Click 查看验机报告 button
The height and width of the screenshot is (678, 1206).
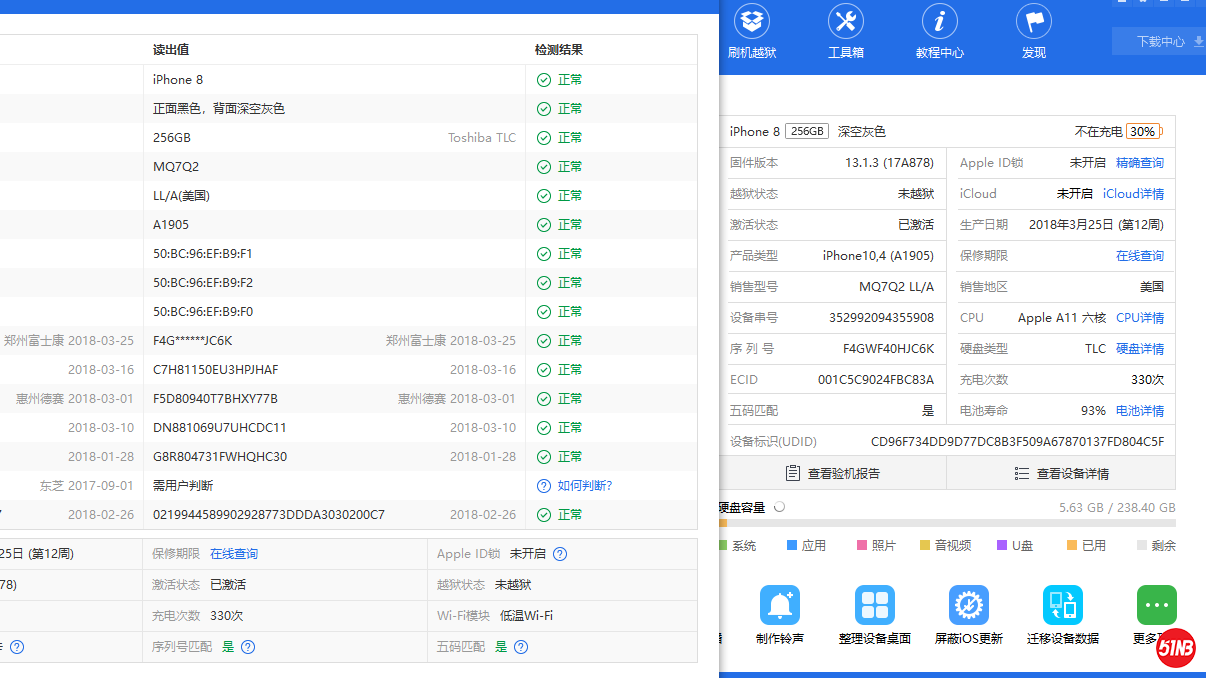point(832,473)
